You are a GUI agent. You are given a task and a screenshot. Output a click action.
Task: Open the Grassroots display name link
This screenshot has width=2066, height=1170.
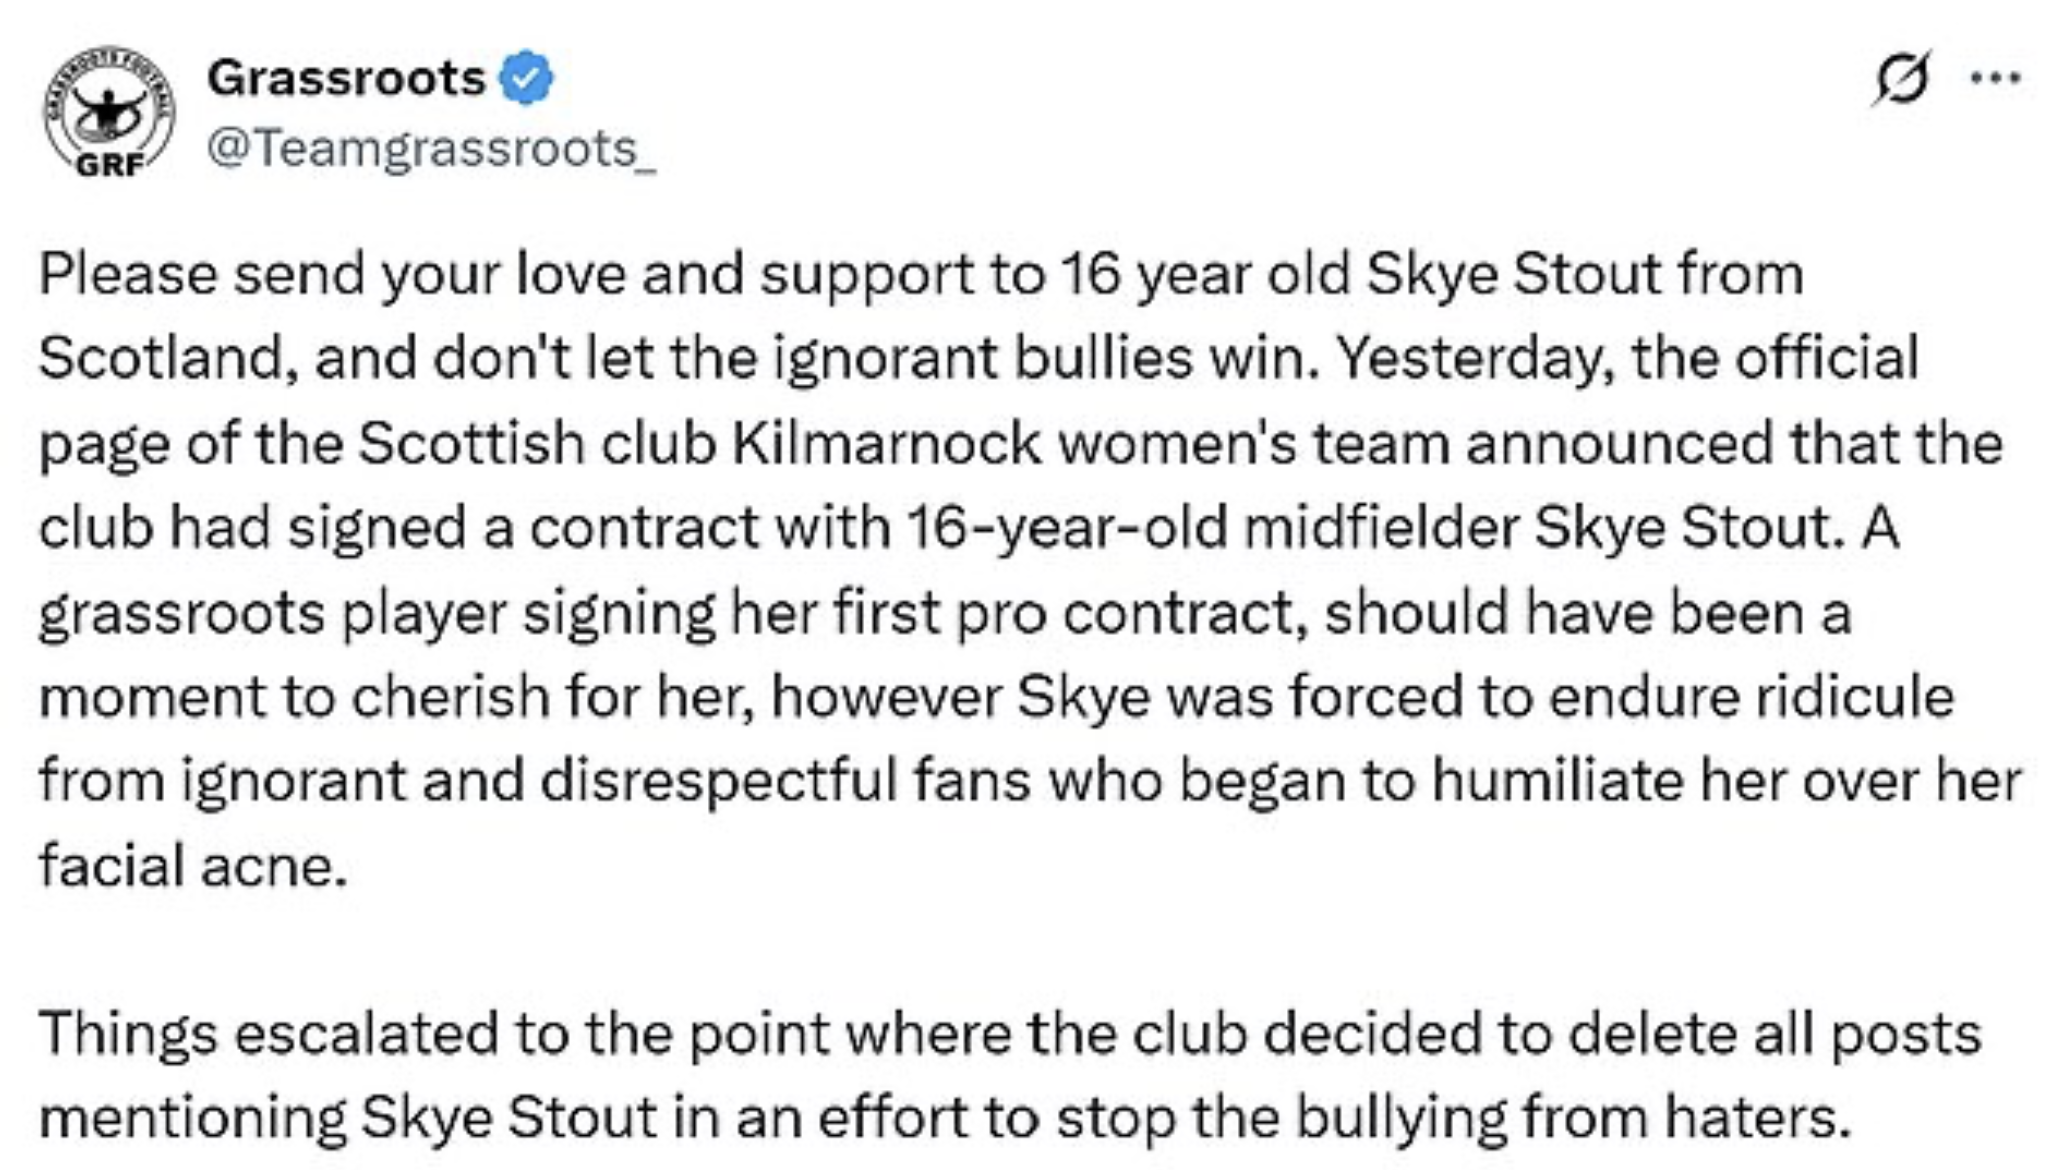coord(346,78)
